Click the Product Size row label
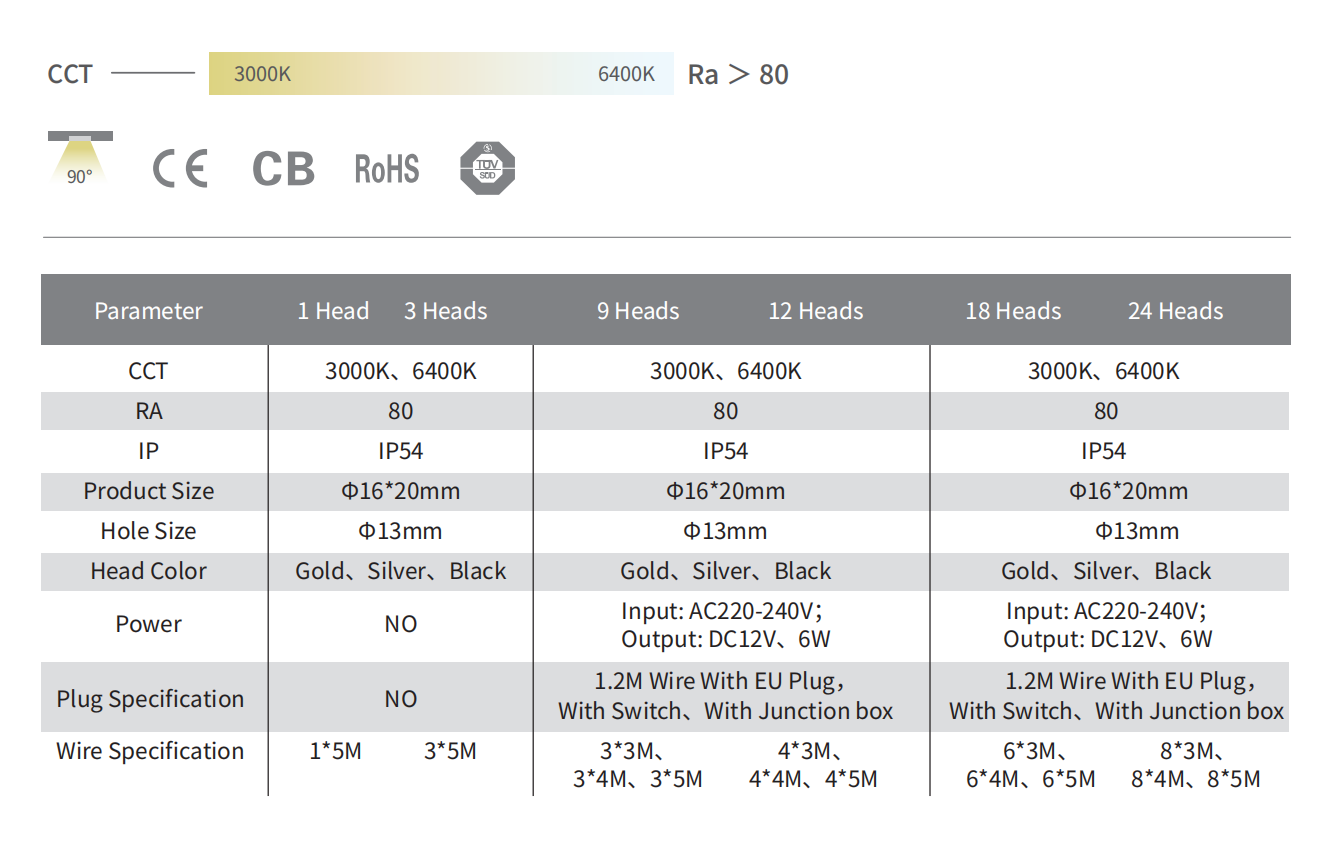1329x867 pixels. [149, 491]
